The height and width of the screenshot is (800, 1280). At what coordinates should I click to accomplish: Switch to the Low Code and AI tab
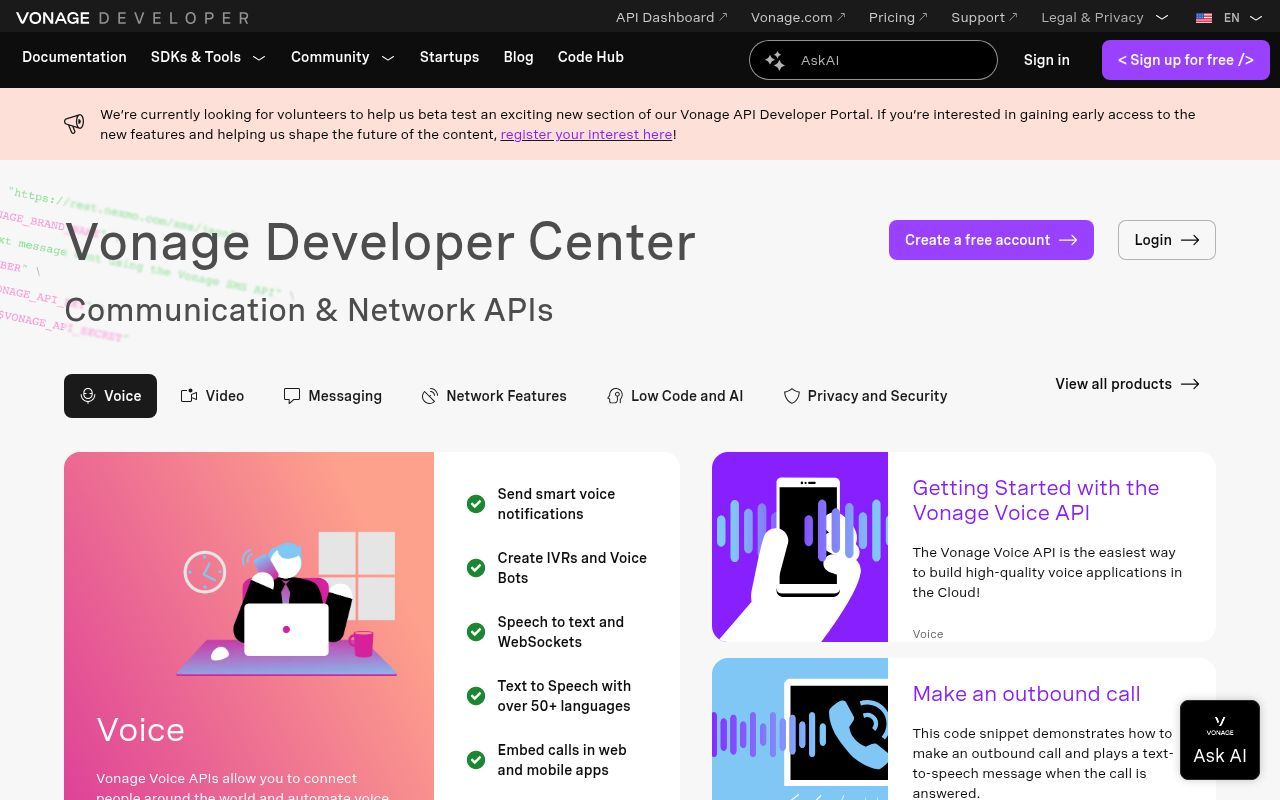[675, 396]
